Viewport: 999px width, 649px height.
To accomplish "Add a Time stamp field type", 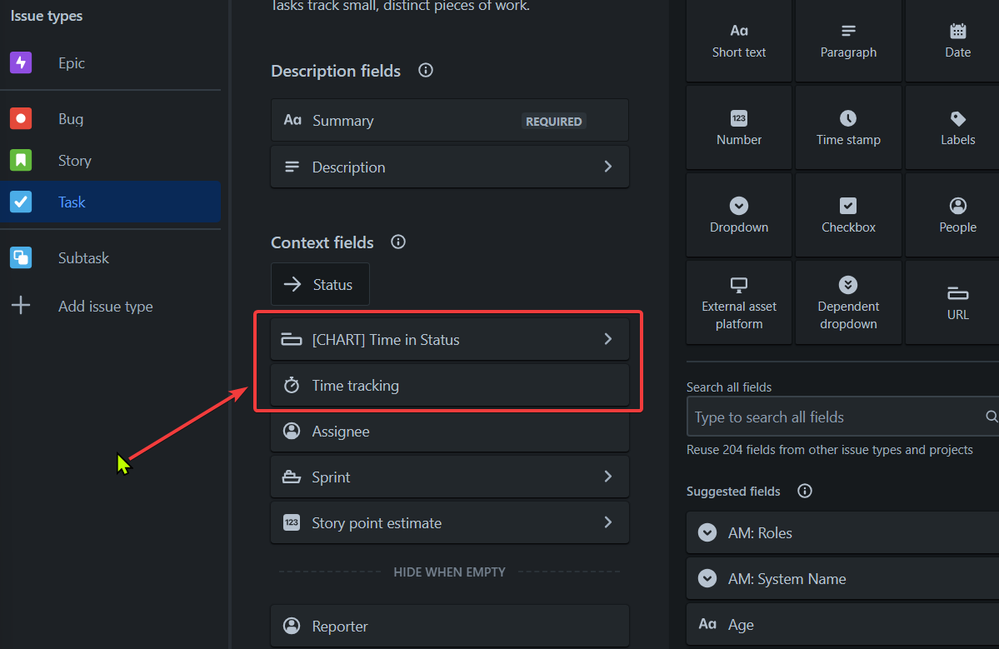I will tap(848, 127).
